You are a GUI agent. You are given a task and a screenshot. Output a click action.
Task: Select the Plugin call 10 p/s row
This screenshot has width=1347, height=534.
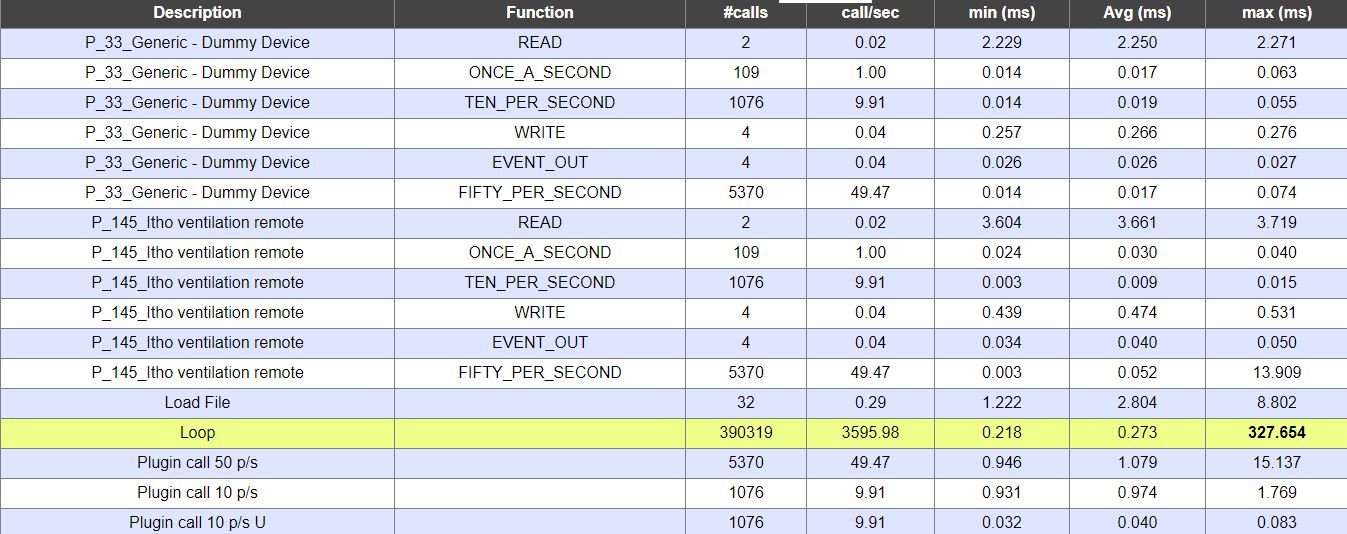coord(673,493)
